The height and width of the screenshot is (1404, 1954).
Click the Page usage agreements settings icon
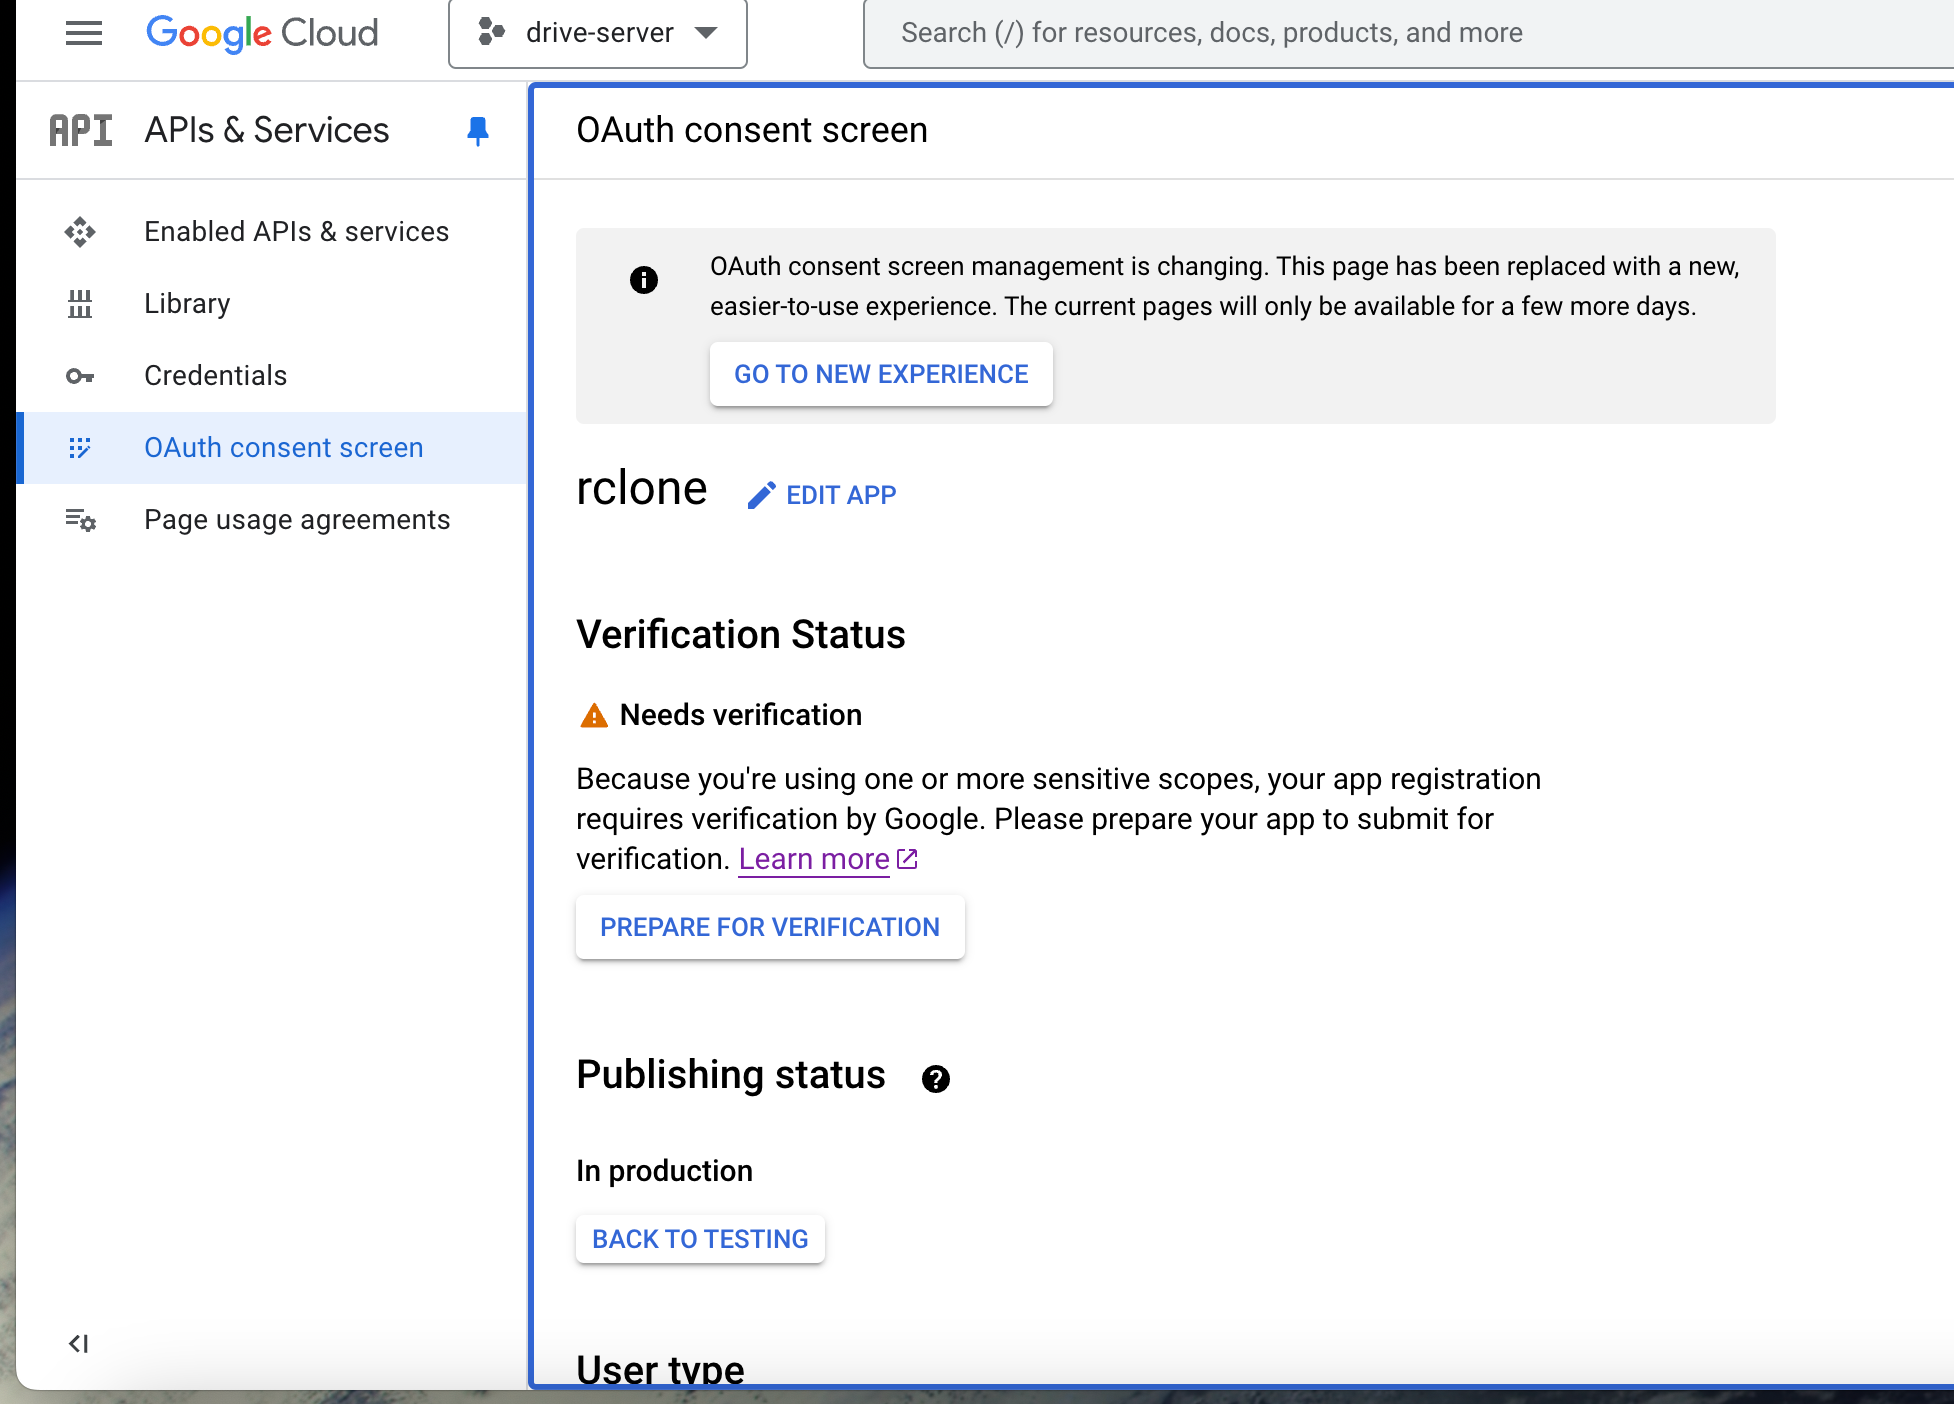point(80,520)
